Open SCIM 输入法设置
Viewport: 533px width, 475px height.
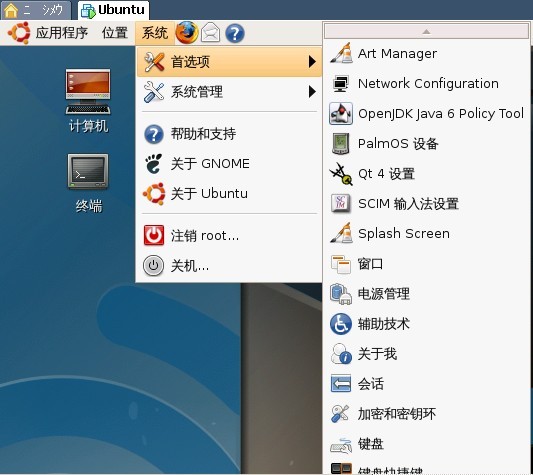click(x=426, y=203)
